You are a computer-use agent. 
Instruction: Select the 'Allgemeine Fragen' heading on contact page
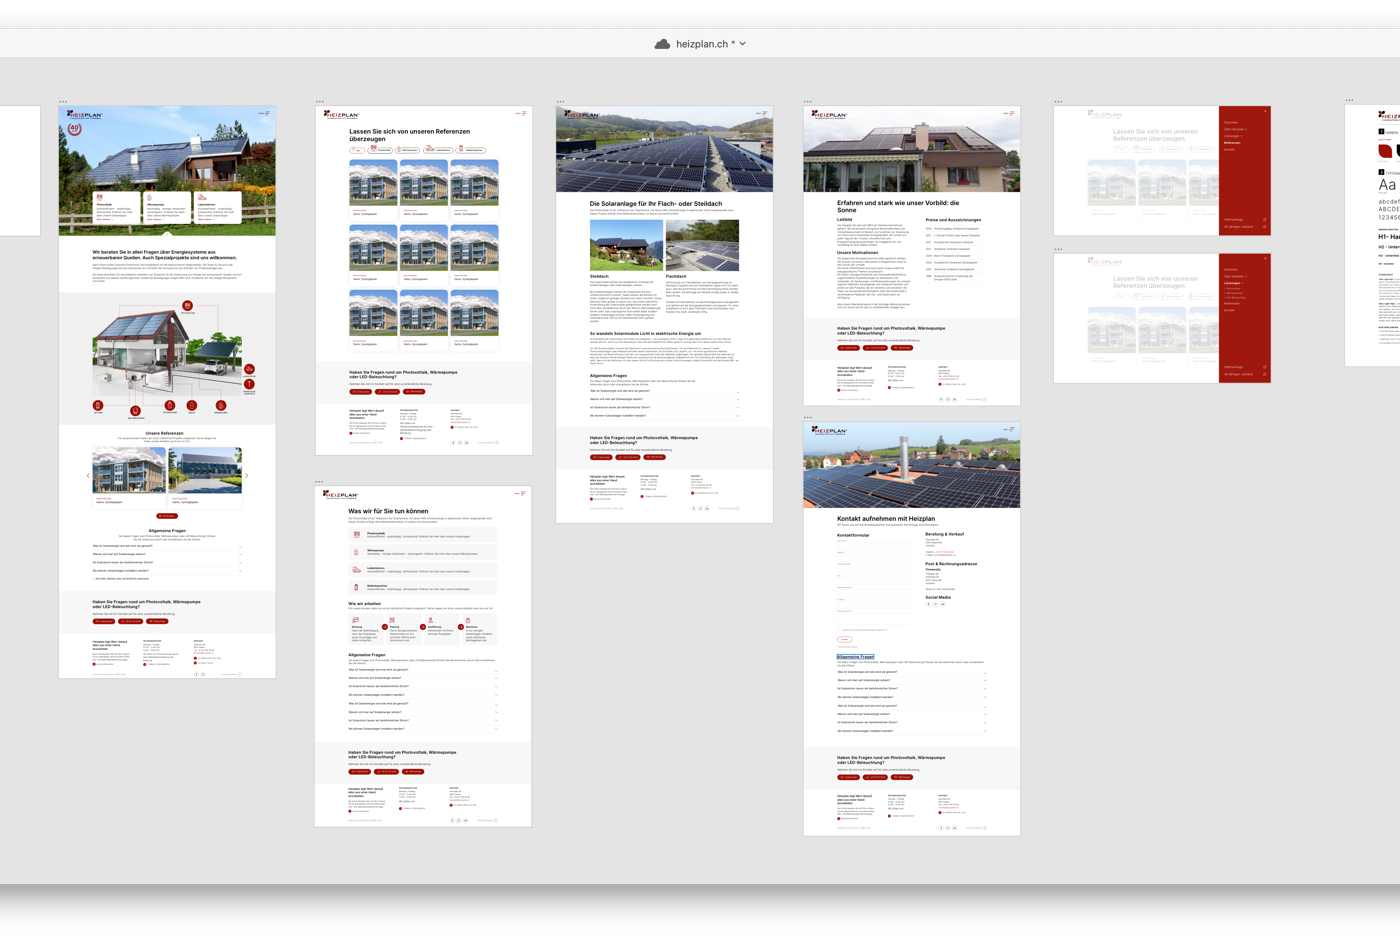[855, 657]
